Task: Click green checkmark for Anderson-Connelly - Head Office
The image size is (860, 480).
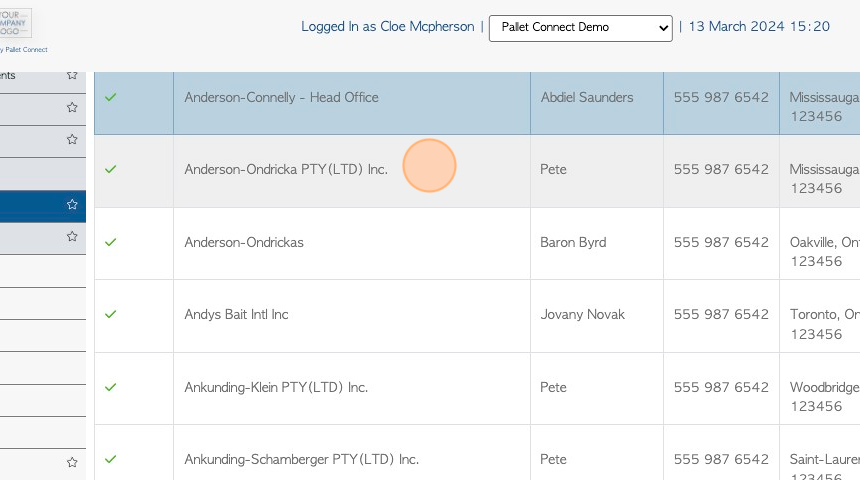Action: [111, 97]
